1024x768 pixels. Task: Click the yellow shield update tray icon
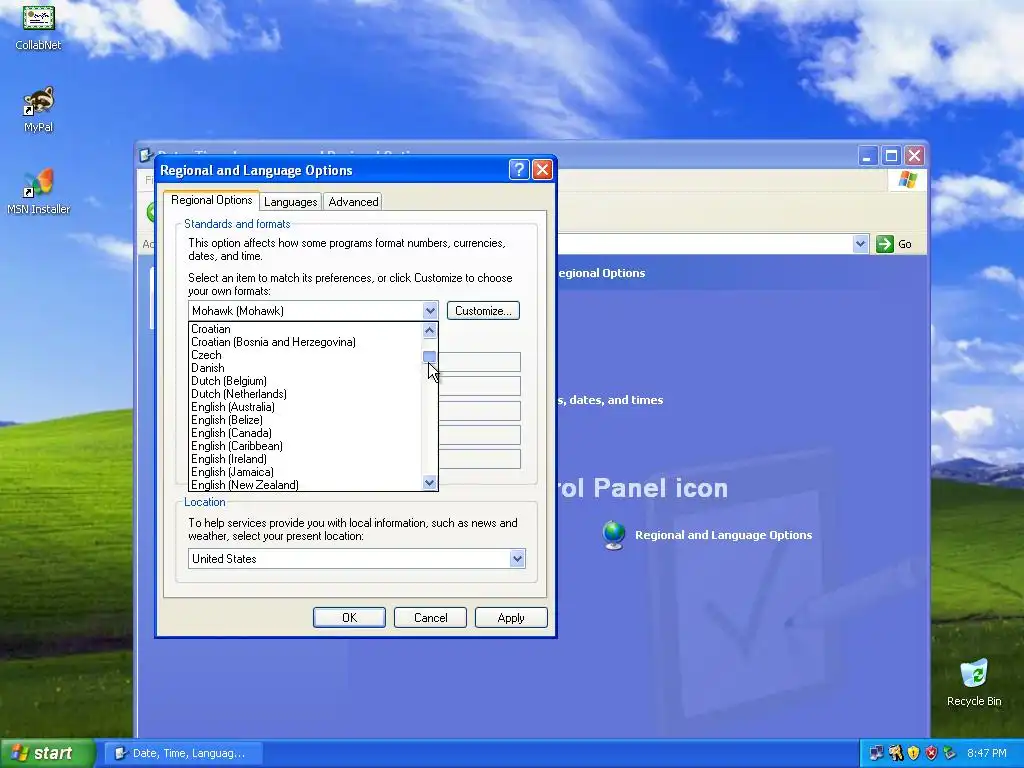click(913, 753)
